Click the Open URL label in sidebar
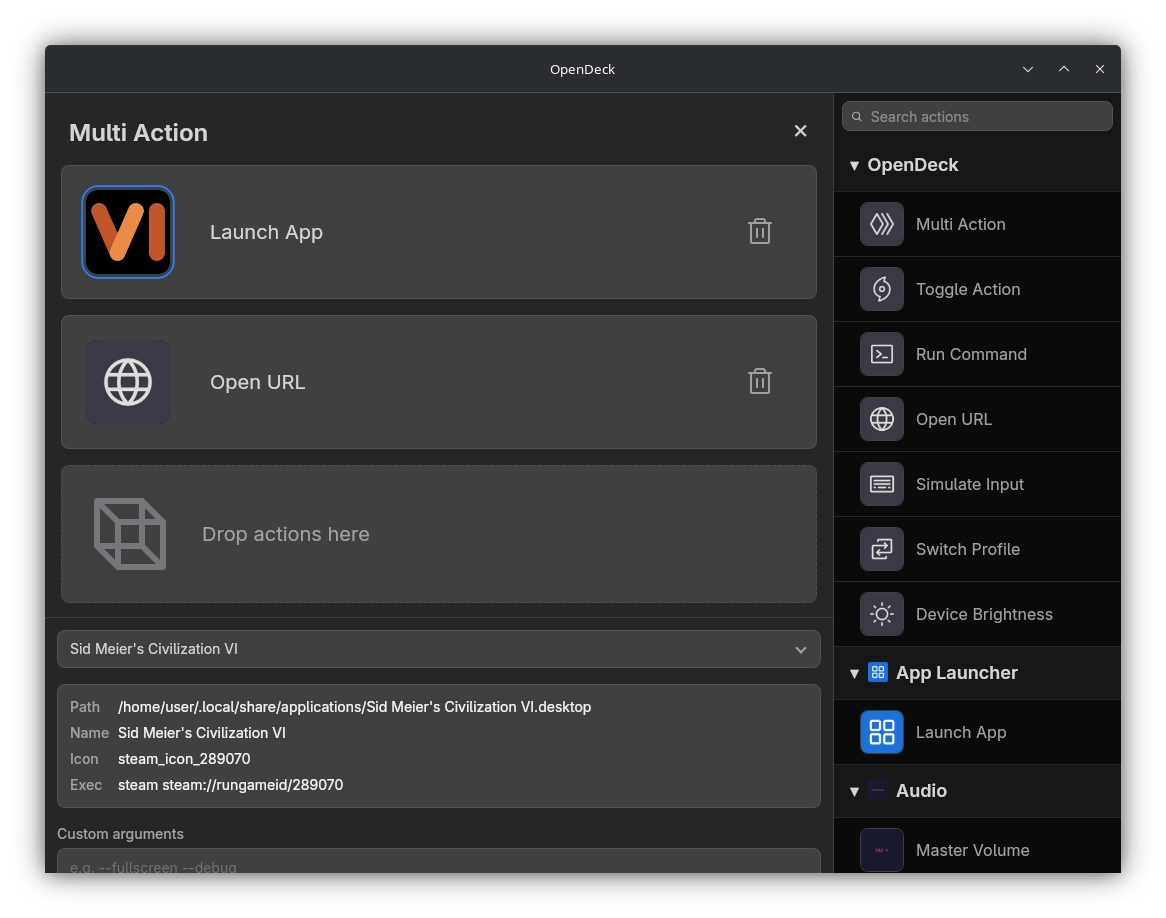Viewport: 1166px width, 918px height. [x=954, y=420]
